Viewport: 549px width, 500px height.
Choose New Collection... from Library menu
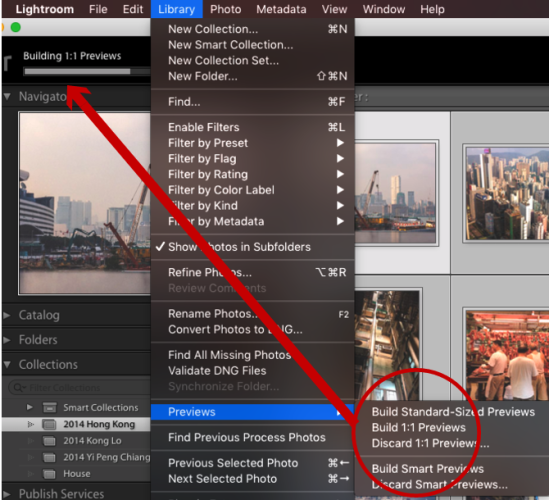[x=252, y=29]
